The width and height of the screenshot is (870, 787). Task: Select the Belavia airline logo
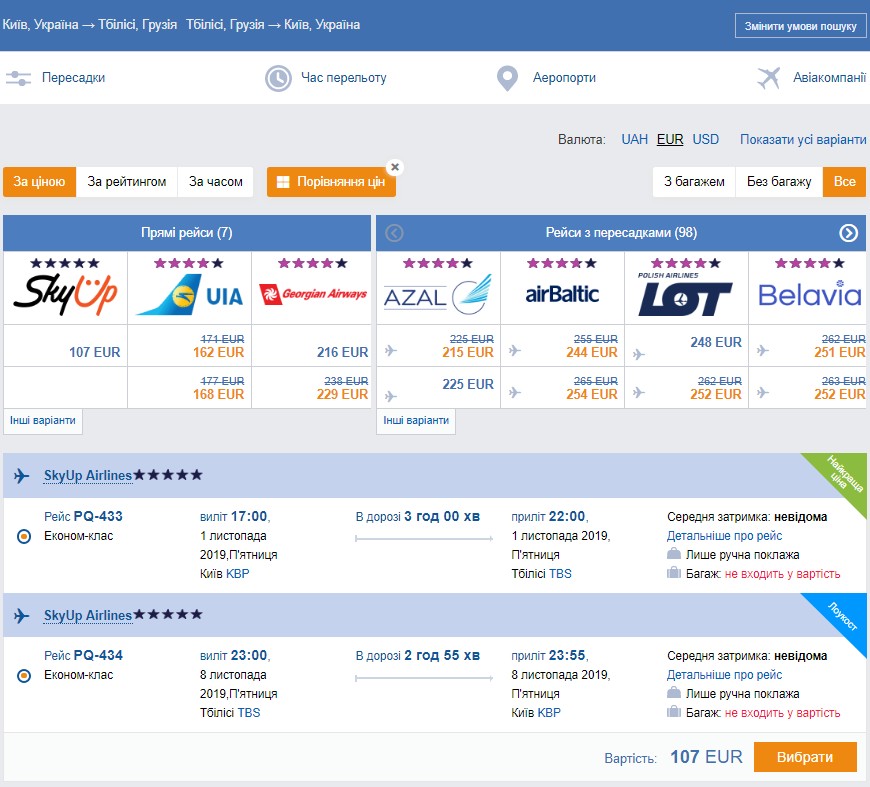click(810, 294)
